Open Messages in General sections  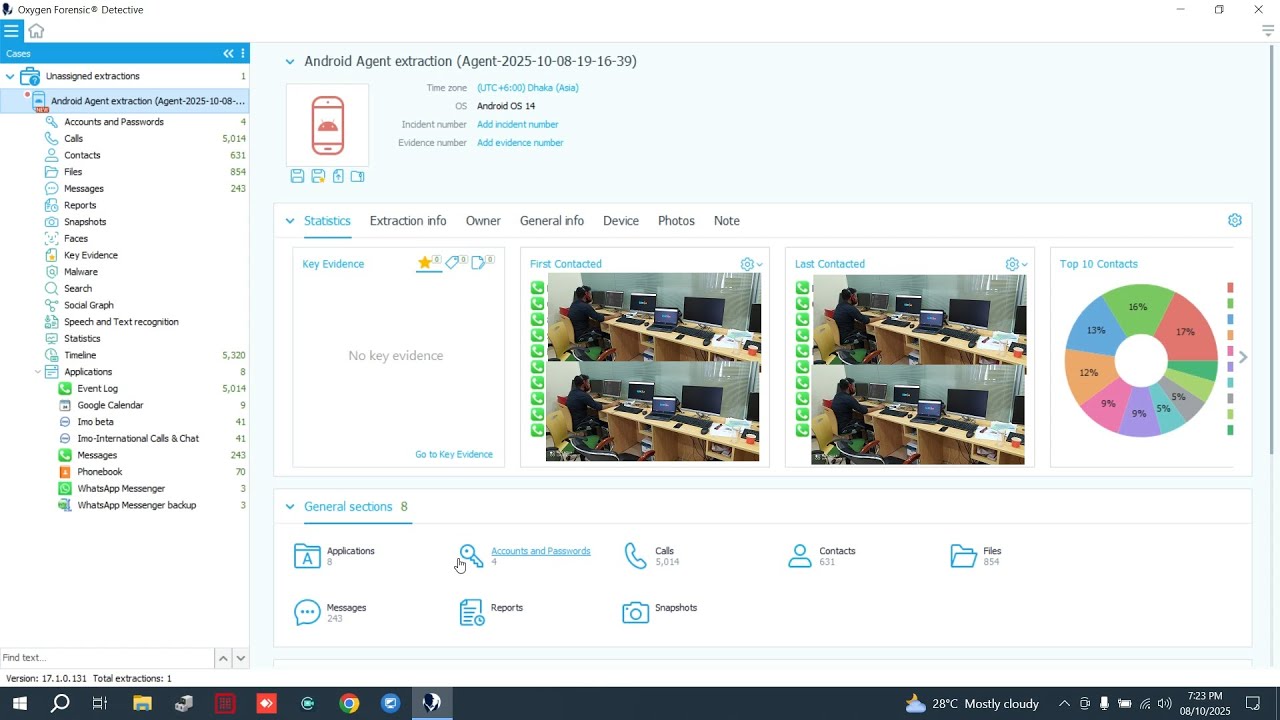coord(331,613)
